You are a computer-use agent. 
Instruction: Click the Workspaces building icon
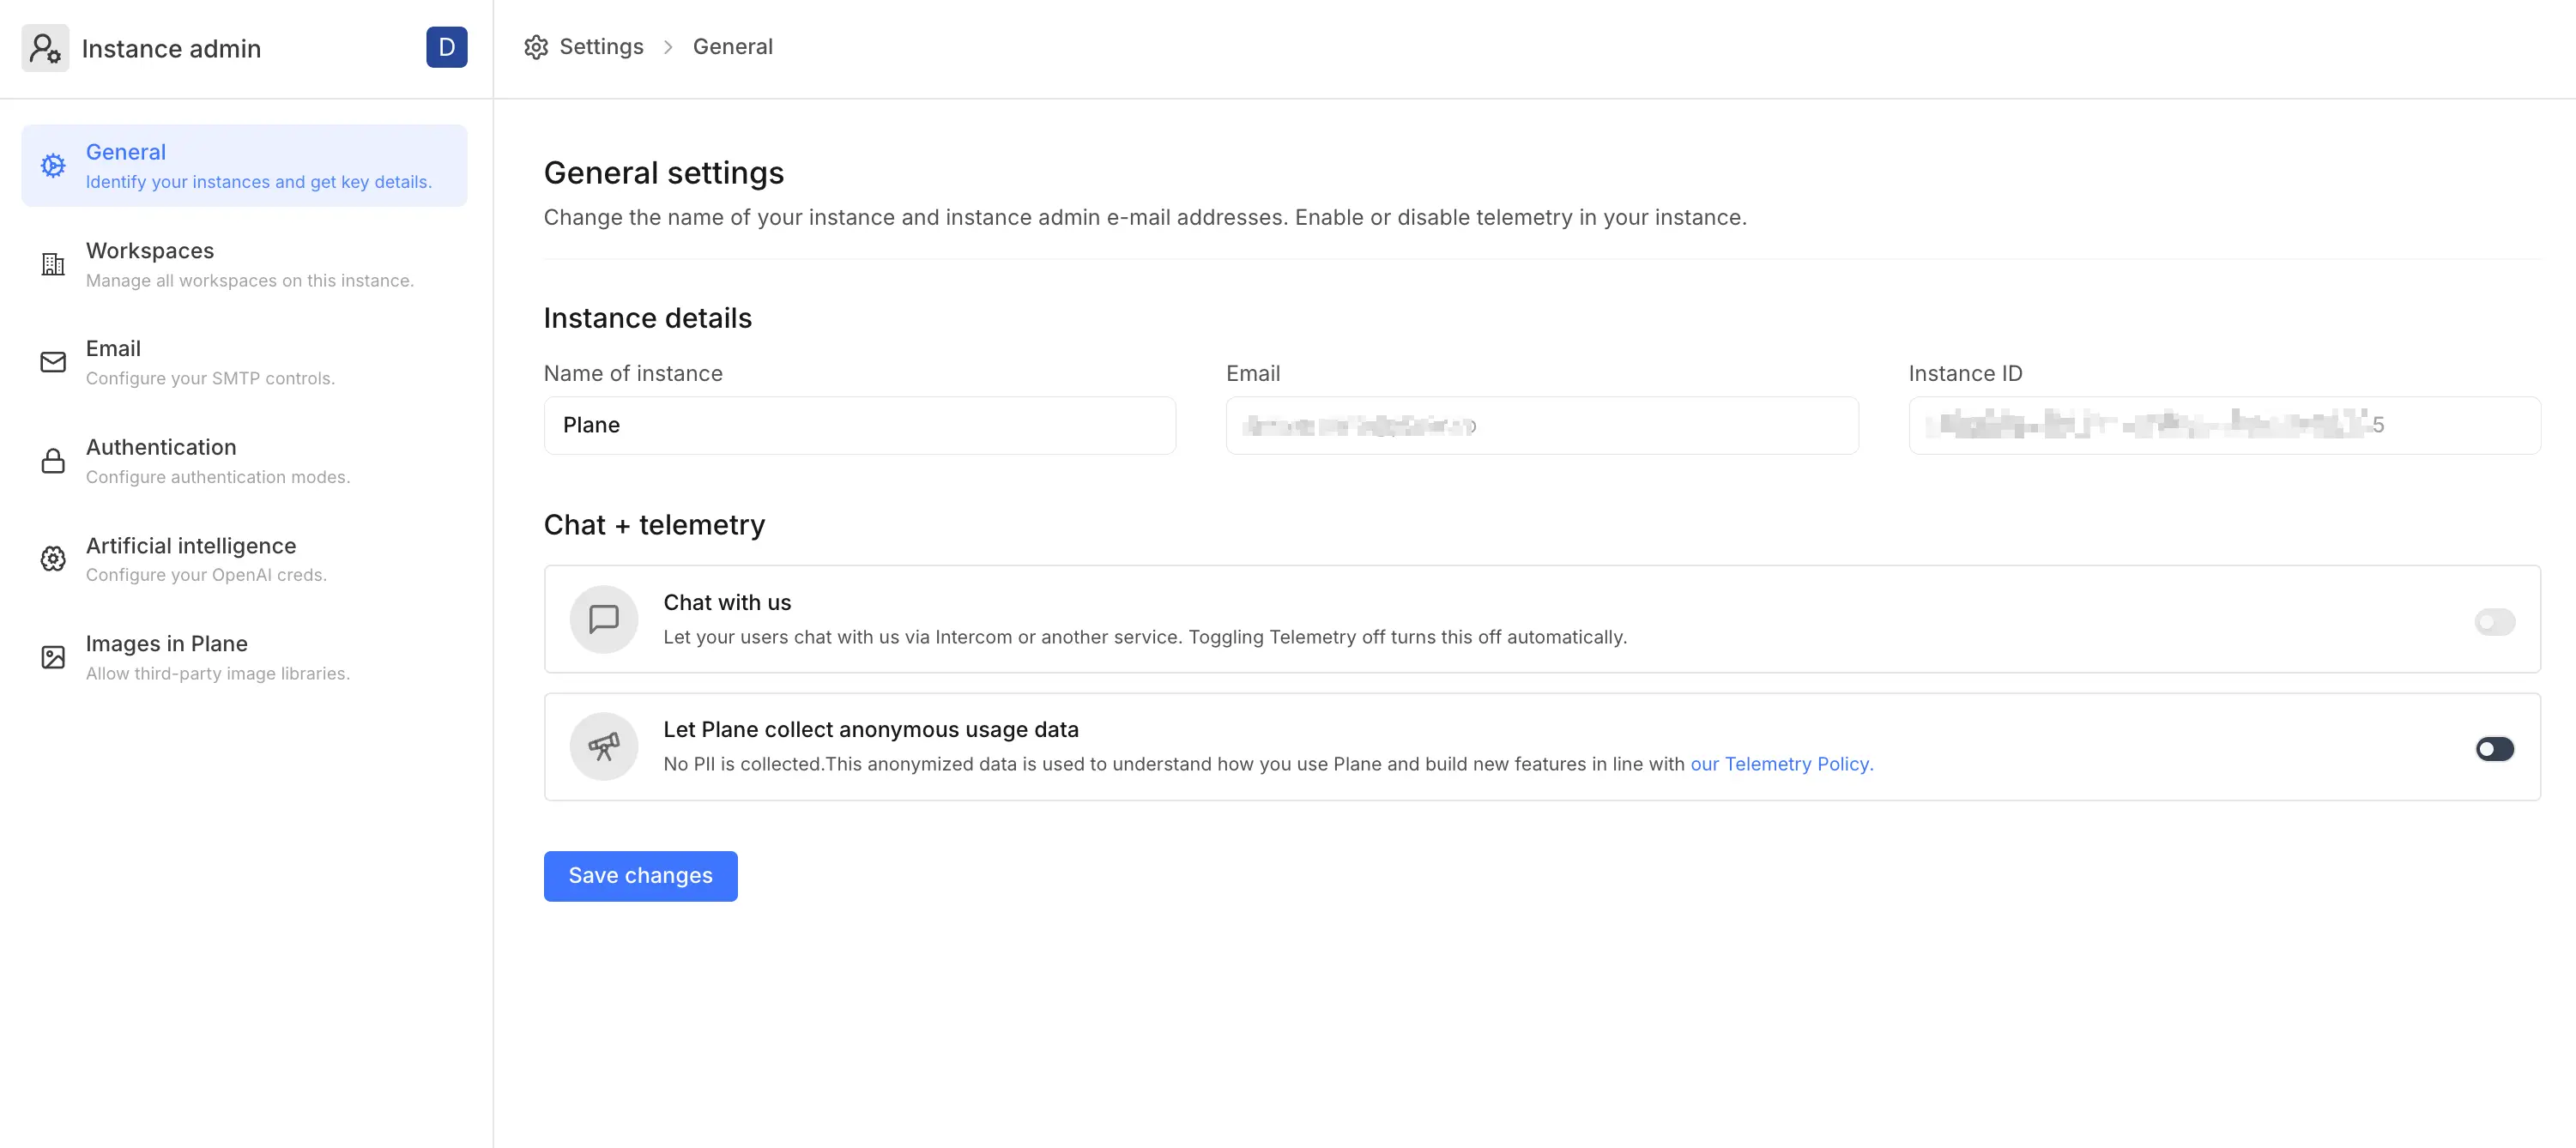53,264
